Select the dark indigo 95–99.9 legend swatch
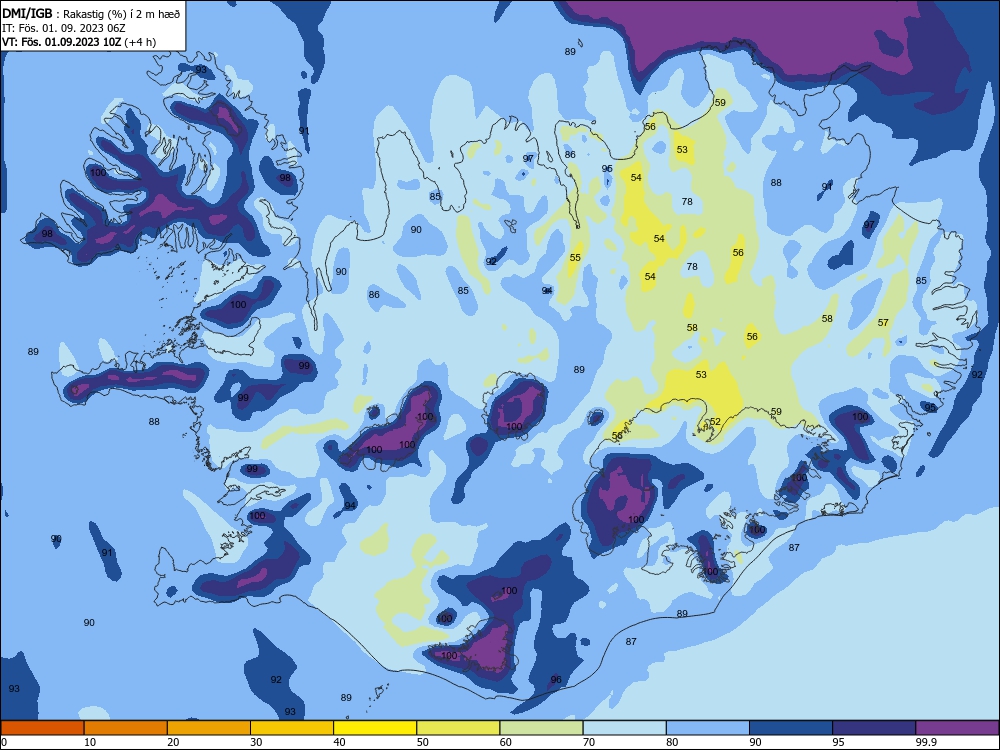1000x750 pixels. (874, 728)
